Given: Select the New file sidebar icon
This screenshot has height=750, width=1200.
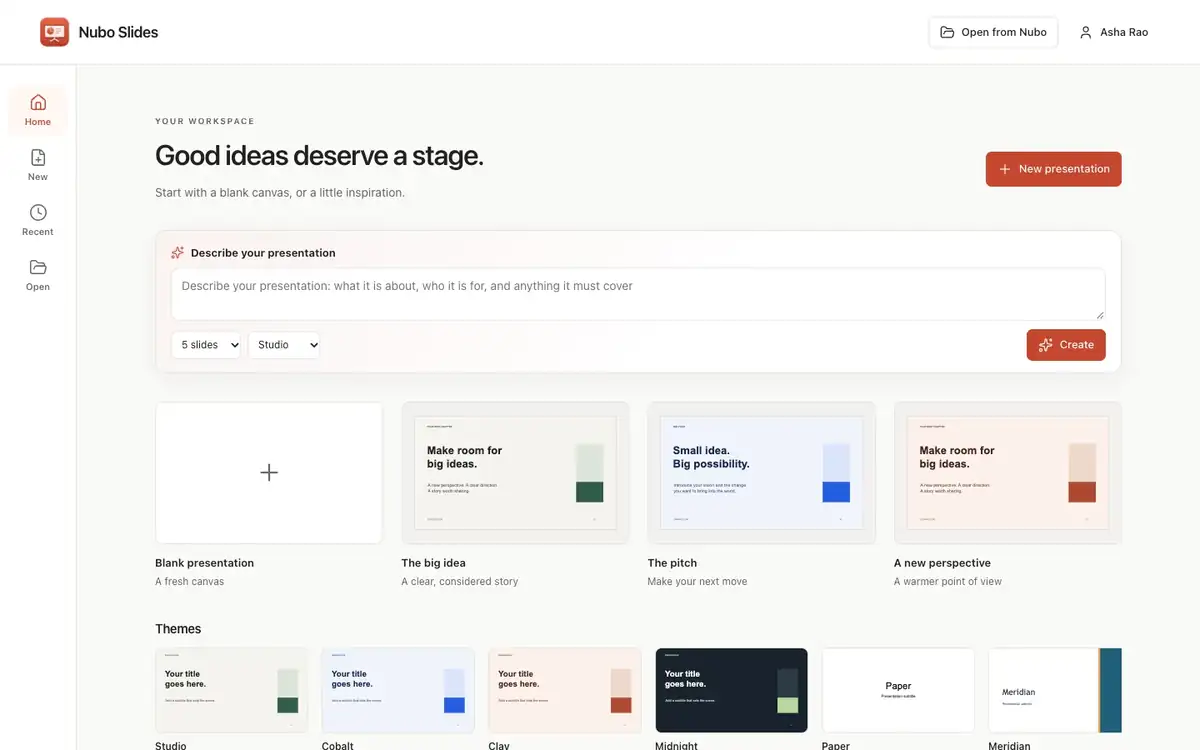Looking at the screenshot, I should click(38, 157).
